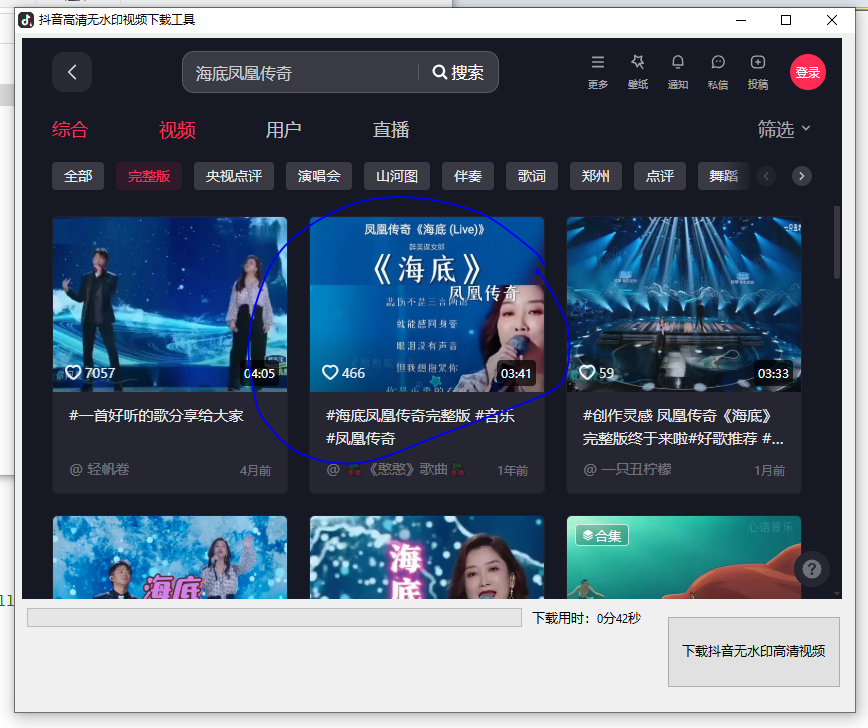The image size is (868, 728).
Task: Focus the search box containing 海底凤凰传奇
Action: [303, 72]
